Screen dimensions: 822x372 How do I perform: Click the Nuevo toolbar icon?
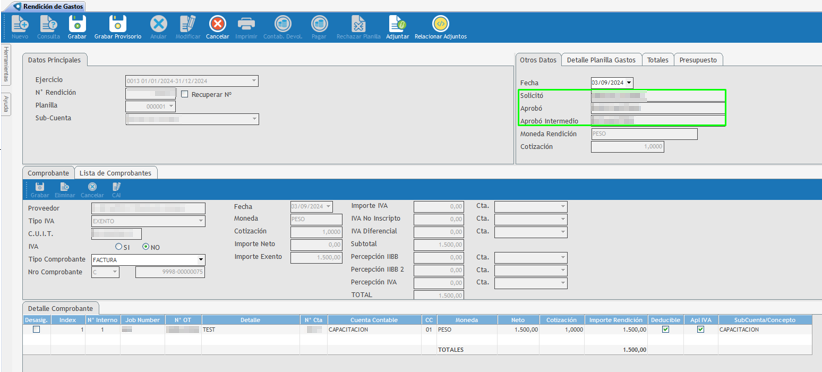tap(20, 24)
